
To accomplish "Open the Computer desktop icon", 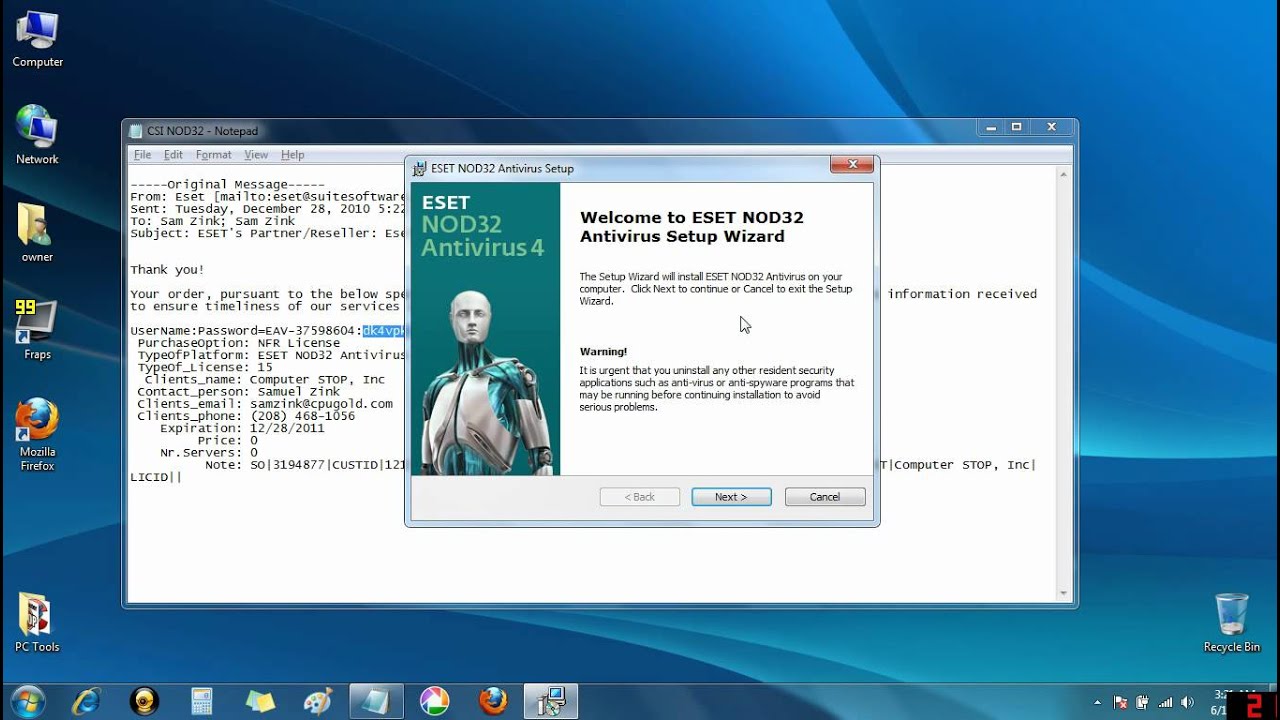I will [37, 40].
